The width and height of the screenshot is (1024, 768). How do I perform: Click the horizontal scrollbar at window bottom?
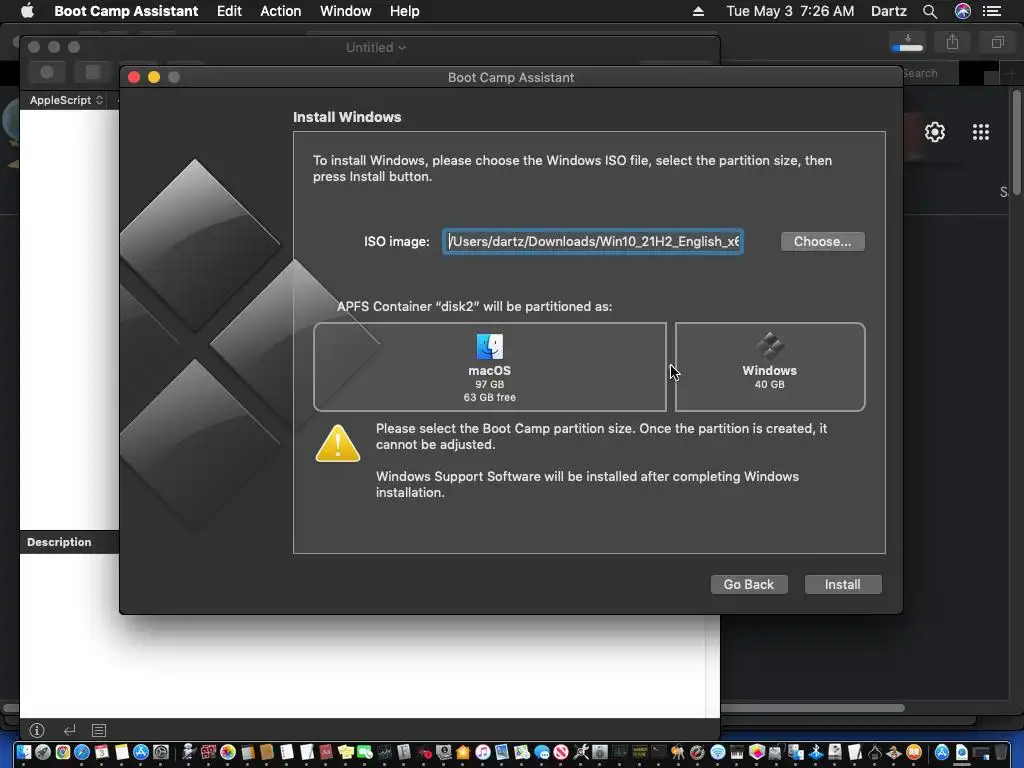click(812, 708)
